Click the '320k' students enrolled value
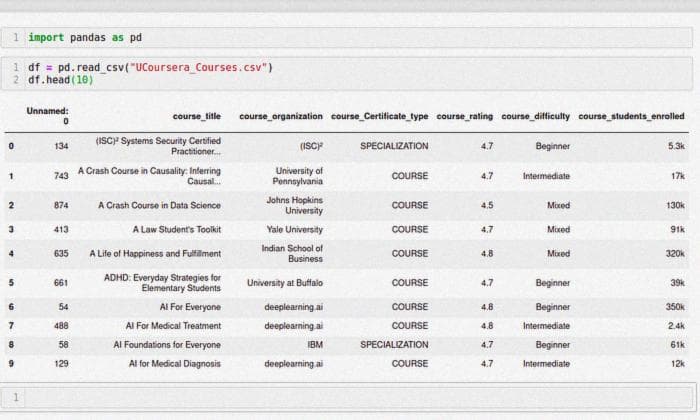Screen dimensions: 700x420 (675, 254)
